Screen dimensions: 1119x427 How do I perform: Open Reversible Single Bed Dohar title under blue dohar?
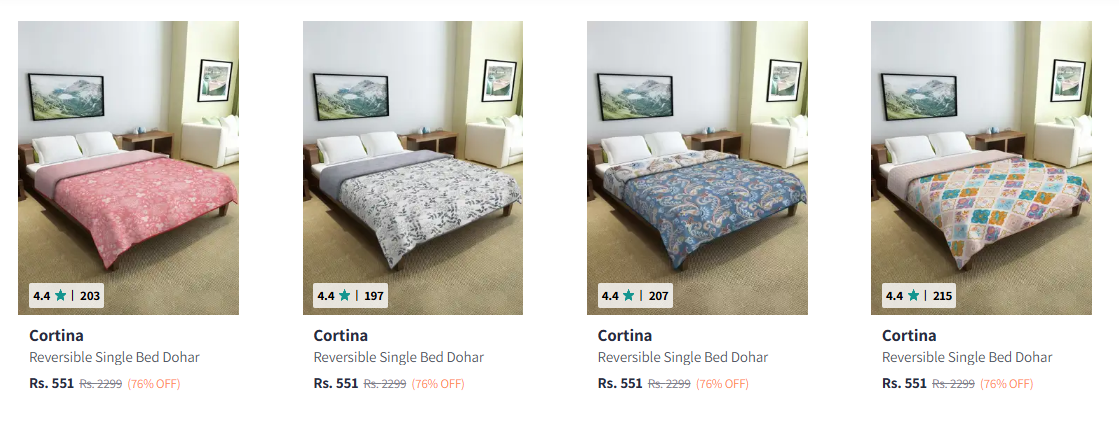[x=682, y=358]
